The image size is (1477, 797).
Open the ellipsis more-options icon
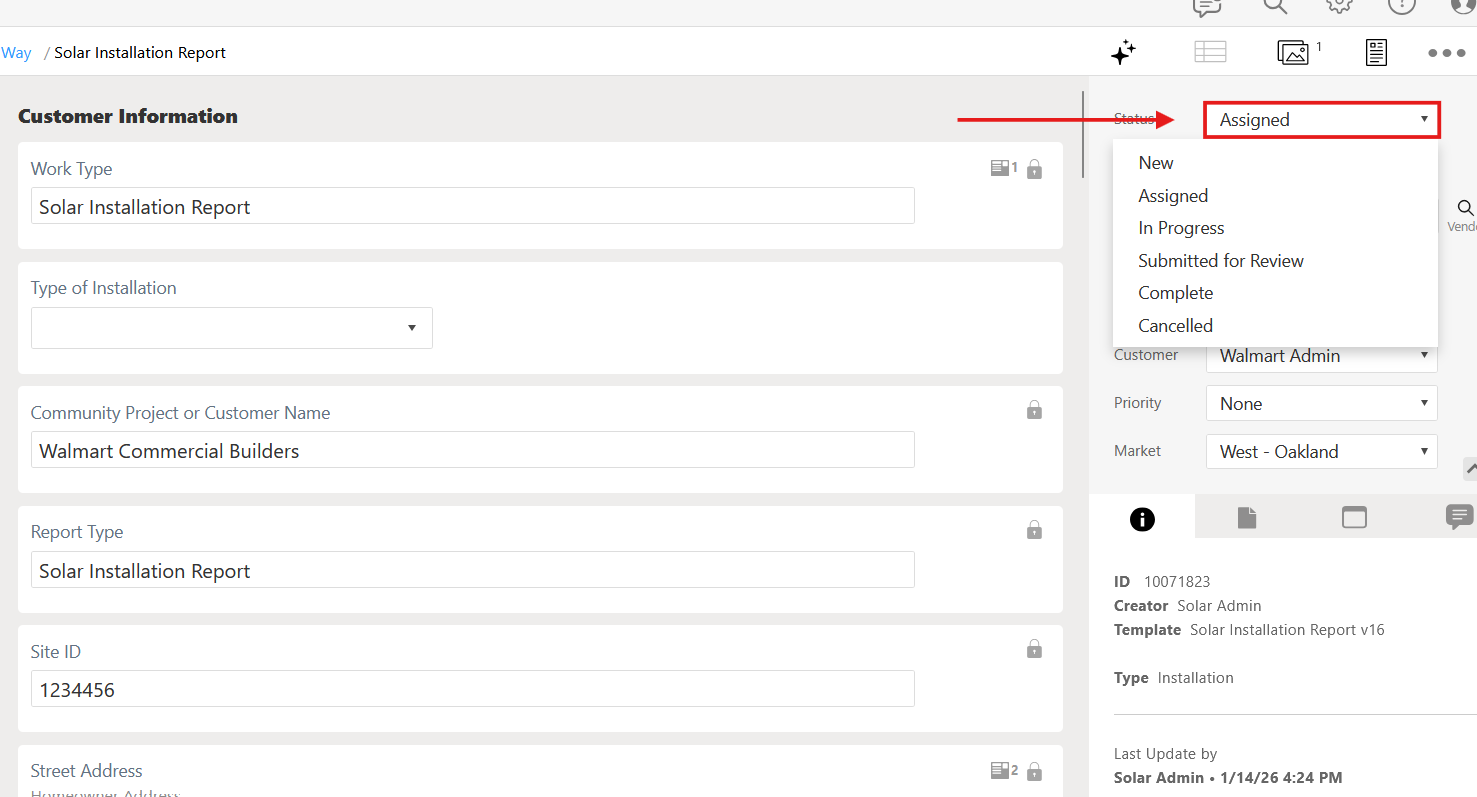coord(1447,54)
